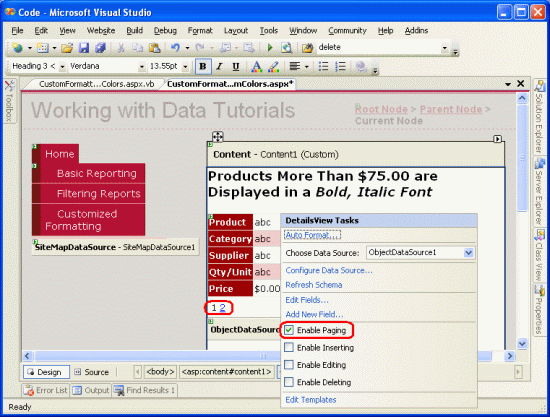Screen dimensions: 550x417
Task: Click the Edit Templates link
Action: [x=311, y=400]
